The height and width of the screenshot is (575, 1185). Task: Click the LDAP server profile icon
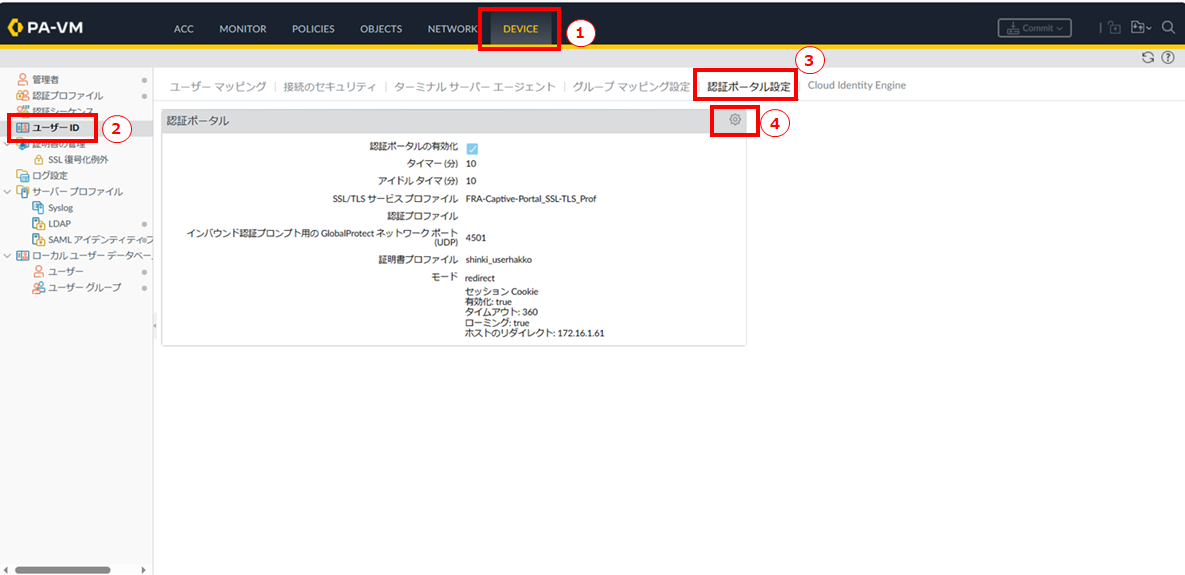[x=38, y=224]
